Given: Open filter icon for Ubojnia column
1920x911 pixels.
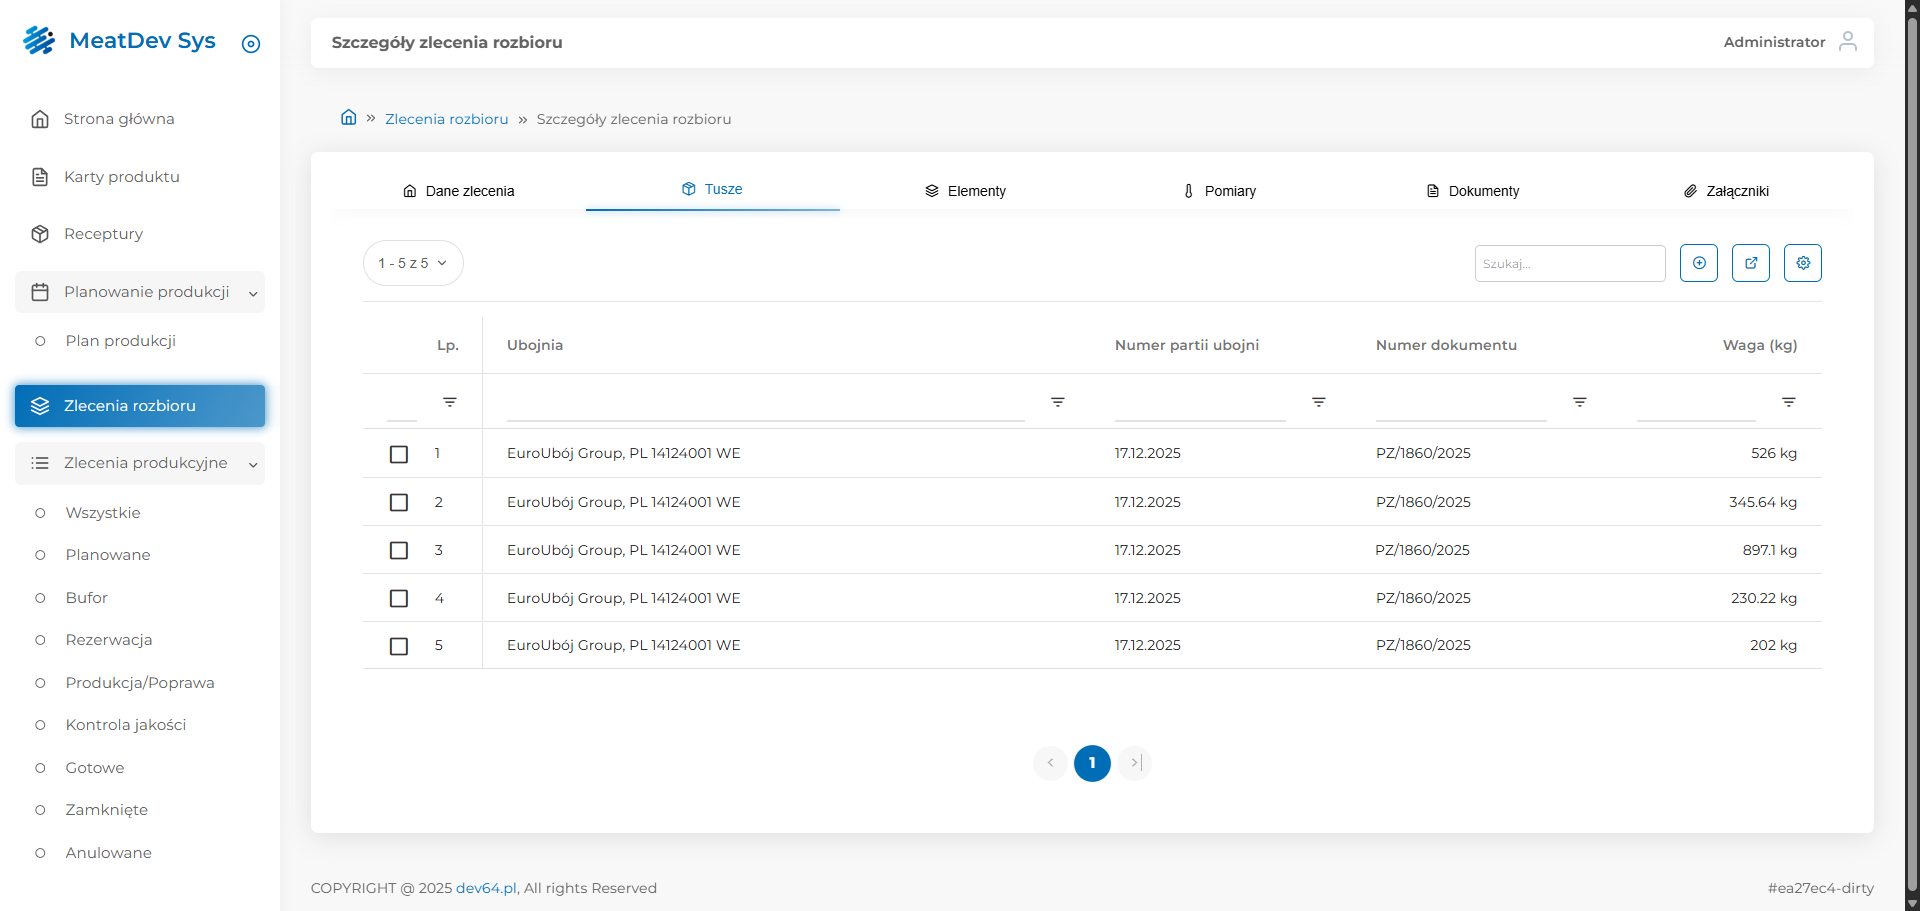Looking at the screenshot, I should pos(1057,402).
